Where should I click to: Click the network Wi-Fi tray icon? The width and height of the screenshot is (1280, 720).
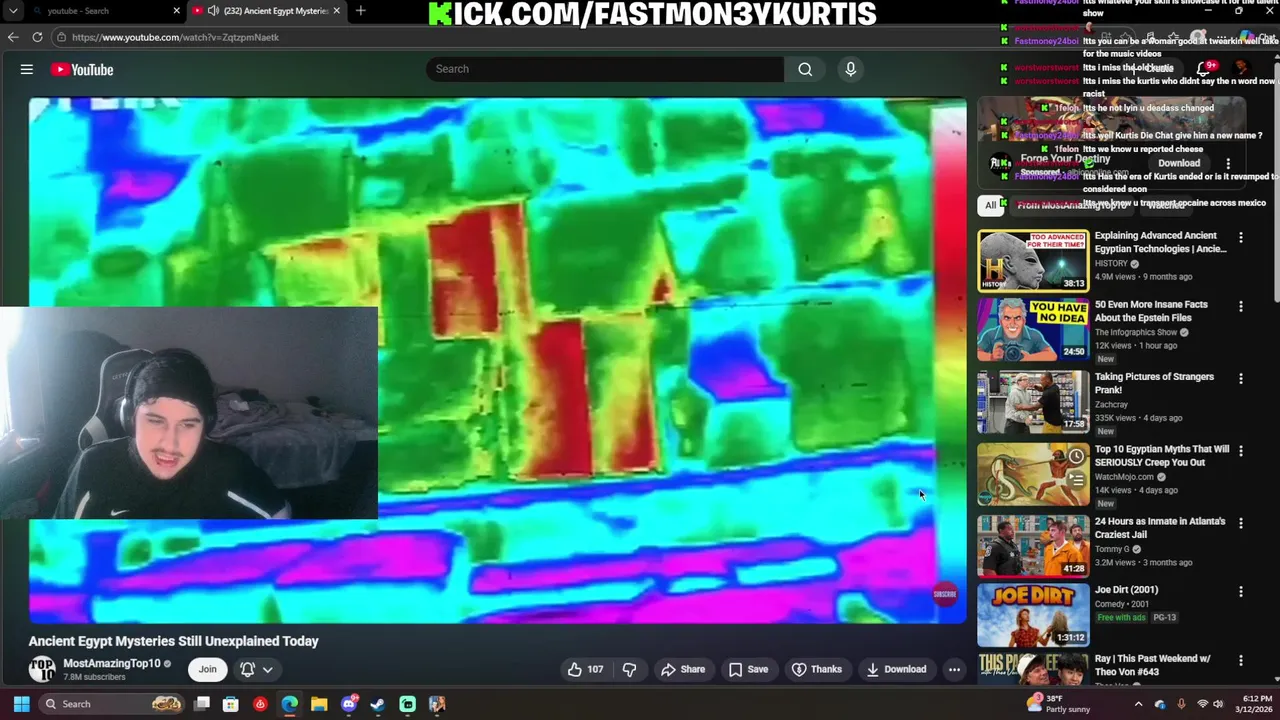click(x=1203, y=704)
